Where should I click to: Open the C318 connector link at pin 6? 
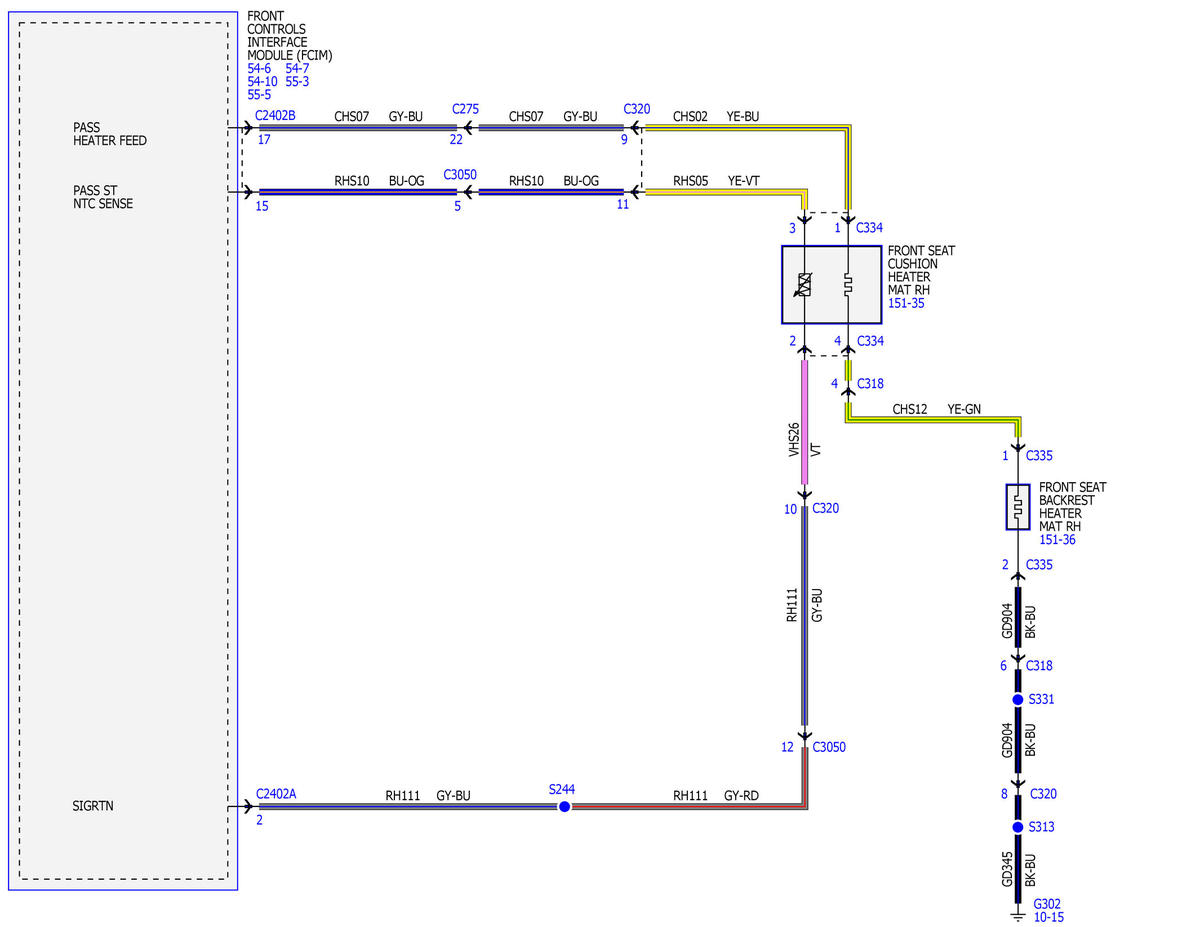pyautogui.click(x=1040, y=665)
